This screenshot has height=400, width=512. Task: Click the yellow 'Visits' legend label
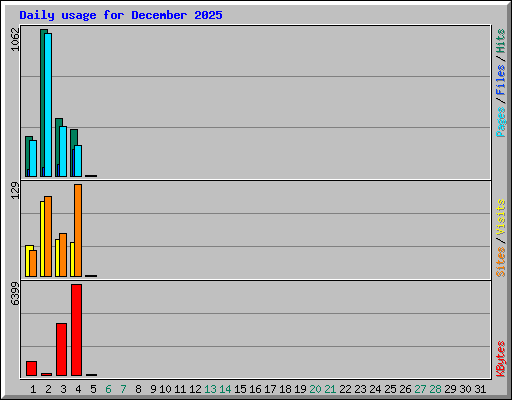(x=501, y=217)
